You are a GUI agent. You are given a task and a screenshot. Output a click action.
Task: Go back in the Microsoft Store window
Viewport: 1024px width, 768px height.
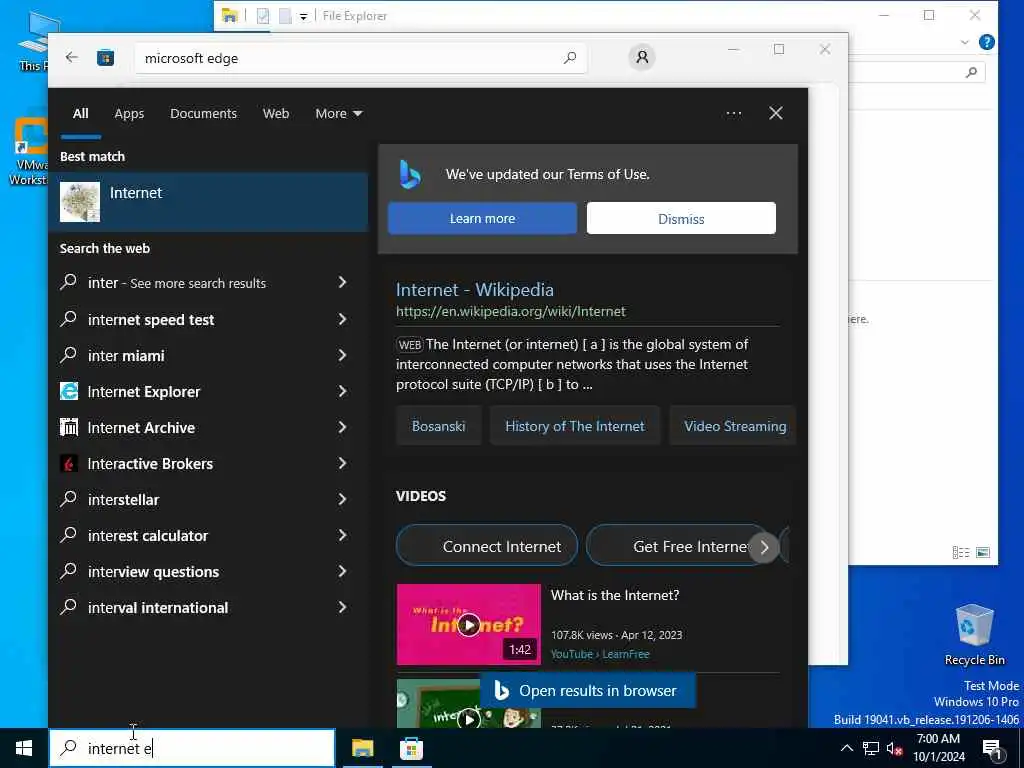pyautogui.click(x=72, y=57)
